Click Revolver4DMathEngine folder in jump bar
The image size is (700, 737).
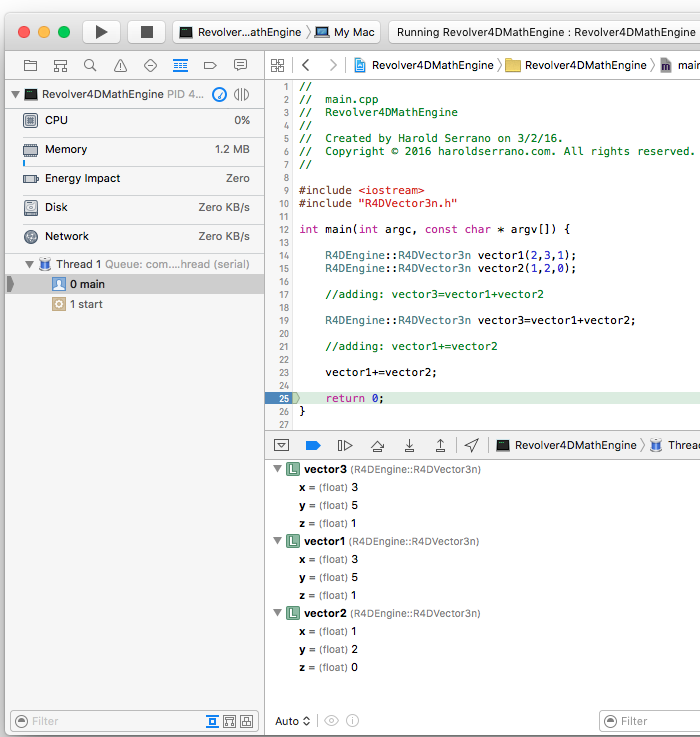click(x=576, y=65)
